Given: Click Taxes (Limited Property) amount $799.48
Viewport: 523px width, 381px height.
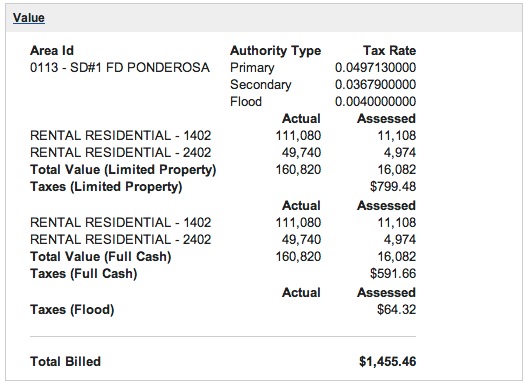Looking at the screenshot, I should click(393, 187).
